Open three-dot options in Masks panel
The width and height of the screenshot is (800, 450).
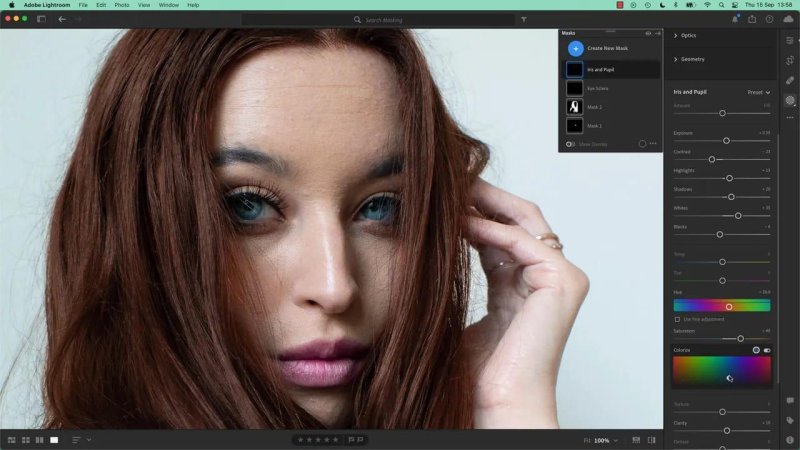click(653, 144)
